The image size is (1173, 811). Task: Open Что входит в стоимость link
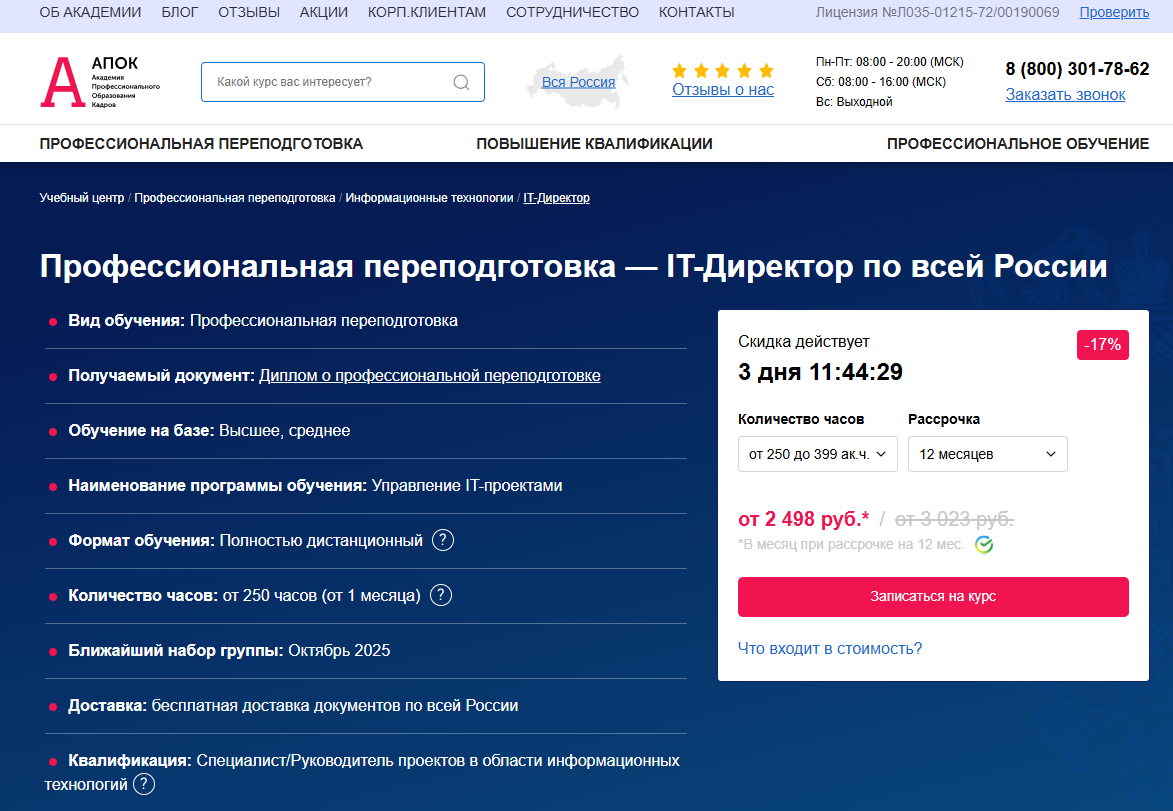(829, 648)
